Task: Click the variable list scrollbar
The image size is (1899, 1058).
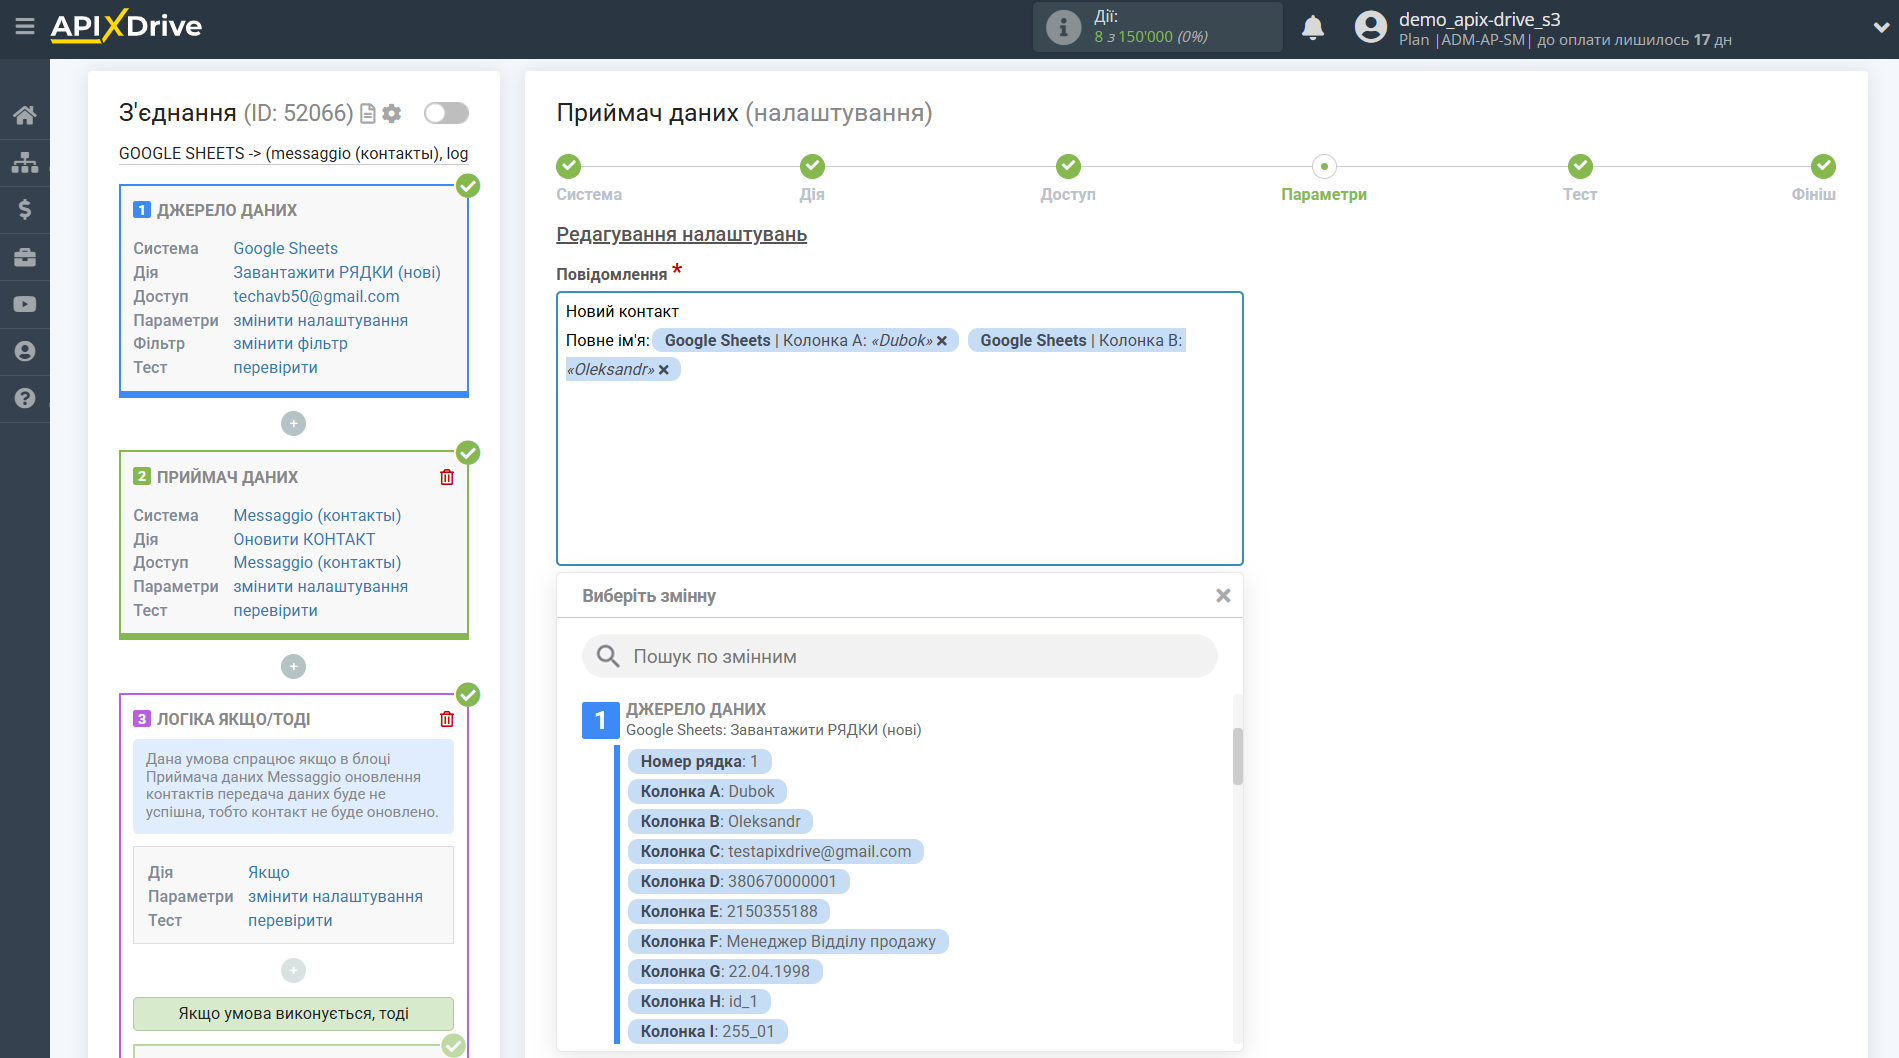Action: tap(1237, 757)
